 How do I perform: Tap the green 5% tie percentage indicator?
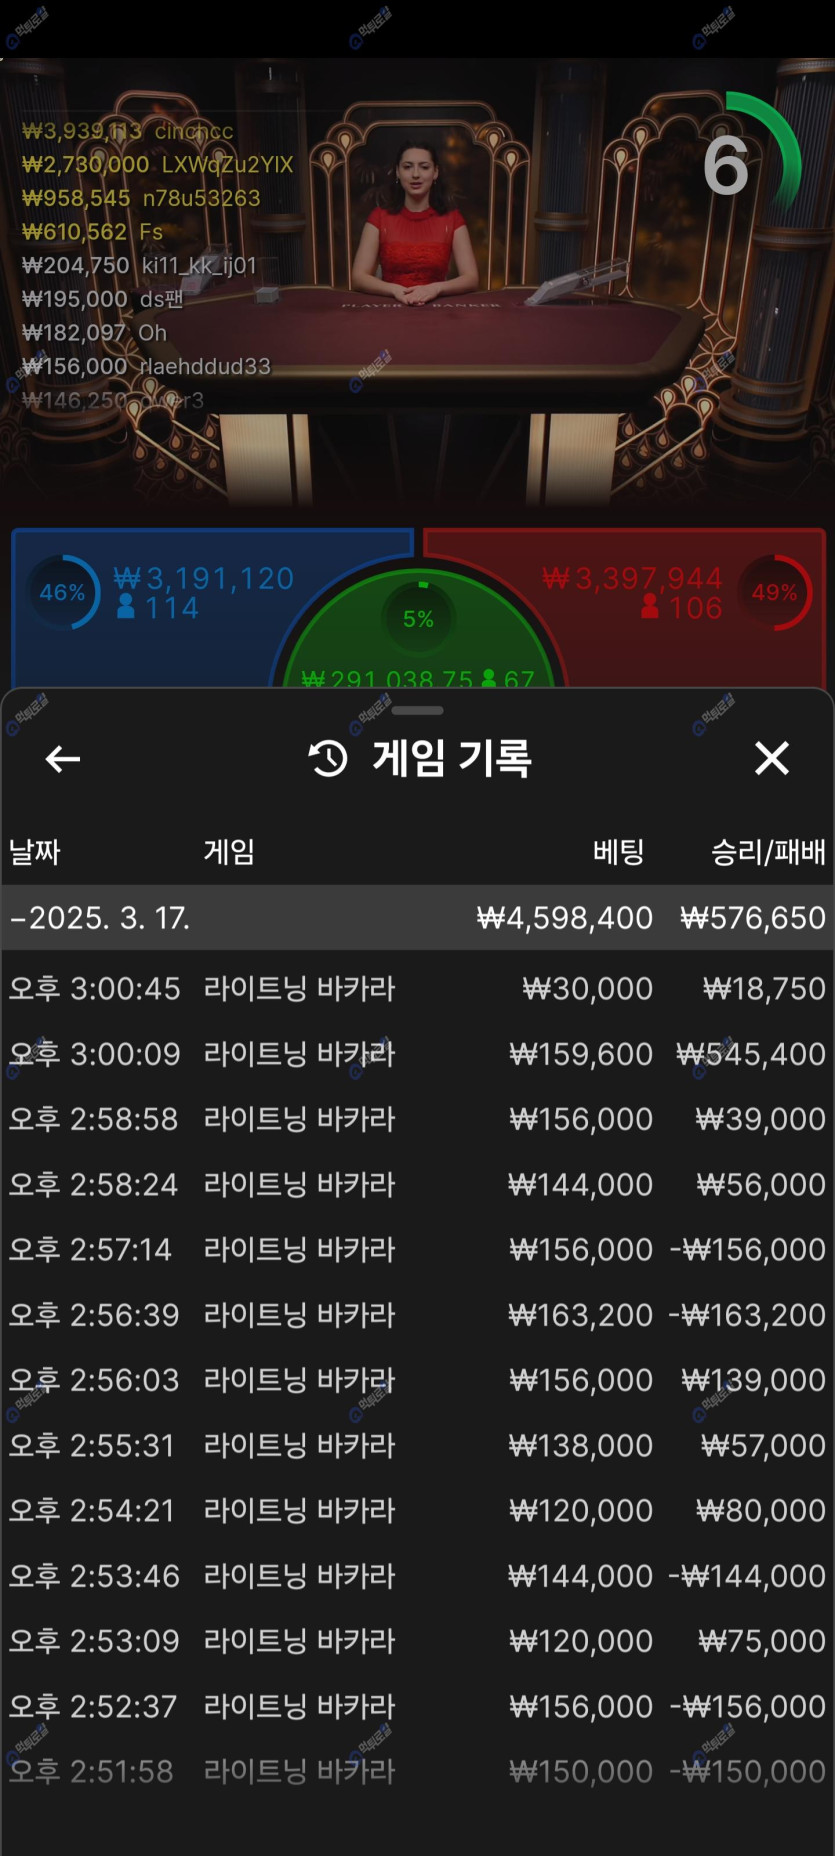point(418,618)
